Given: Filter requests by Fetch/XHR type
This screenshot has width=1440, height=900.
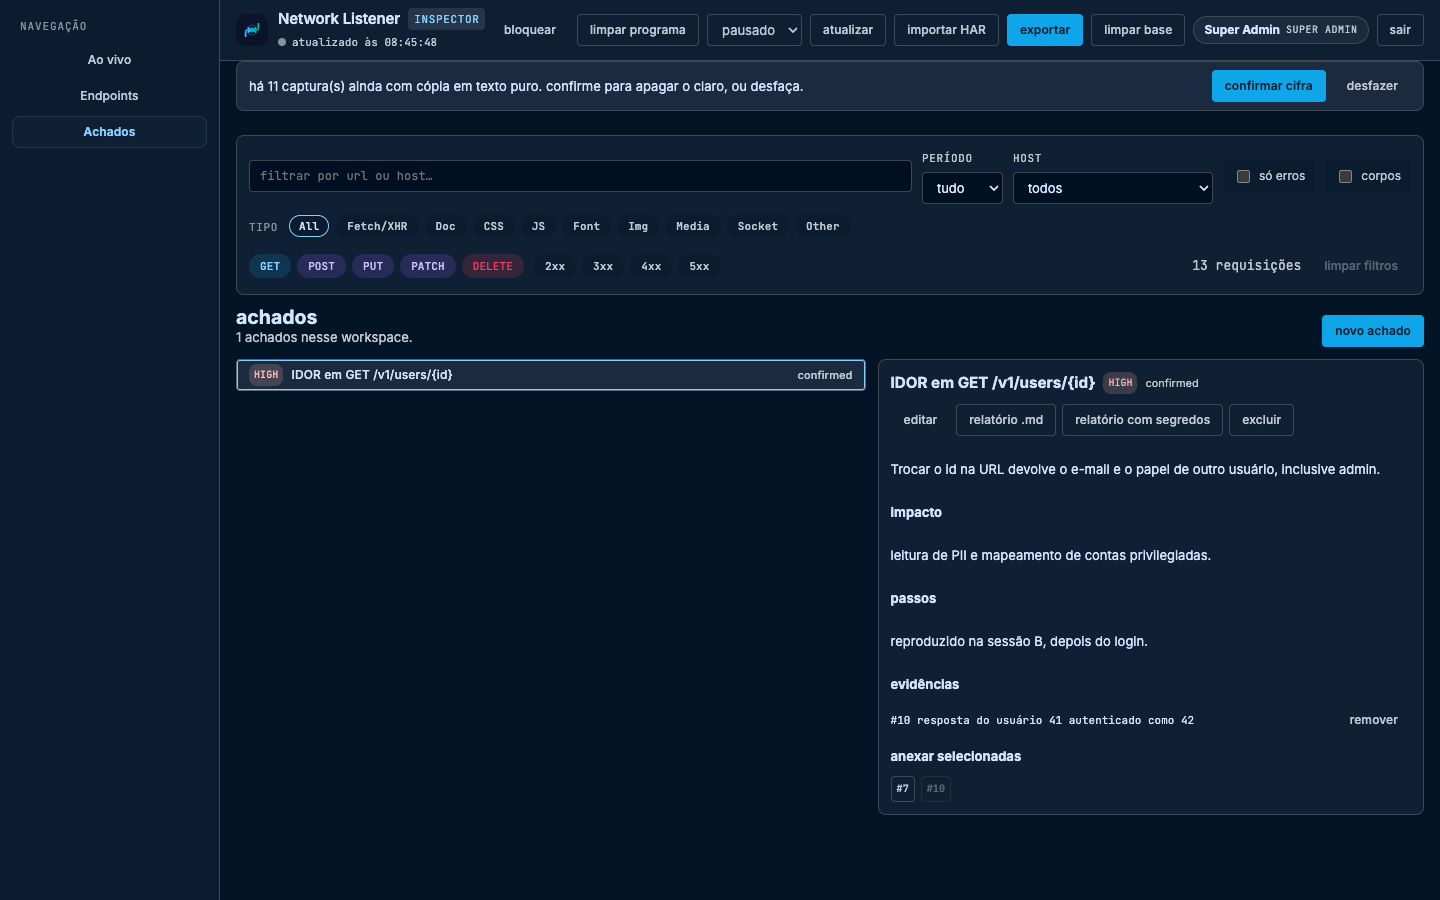Looking at the screenshot, I should coord(377,226).
